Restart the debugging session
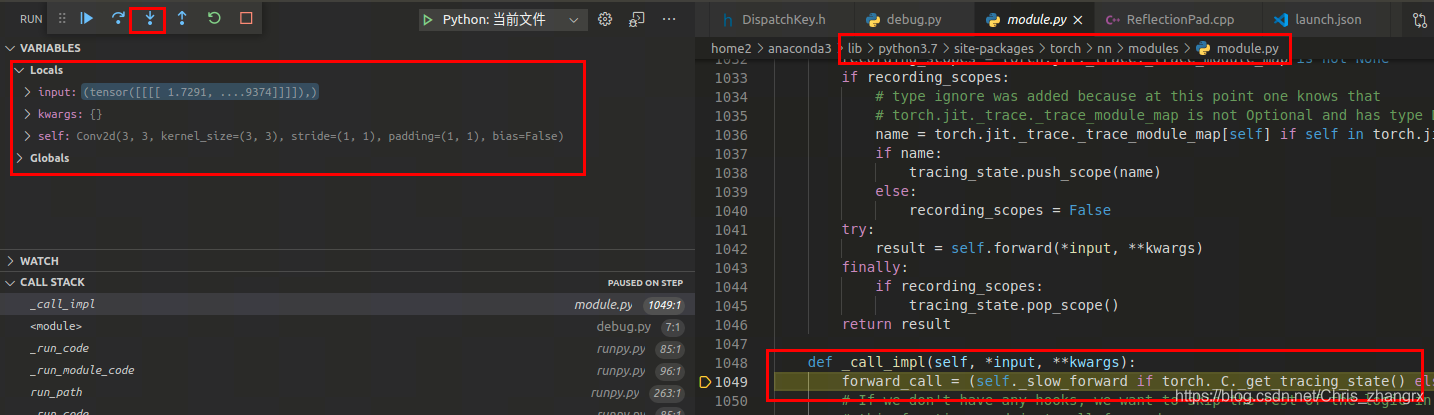This screenshot has width=1434, height=415. click(213, 18)
